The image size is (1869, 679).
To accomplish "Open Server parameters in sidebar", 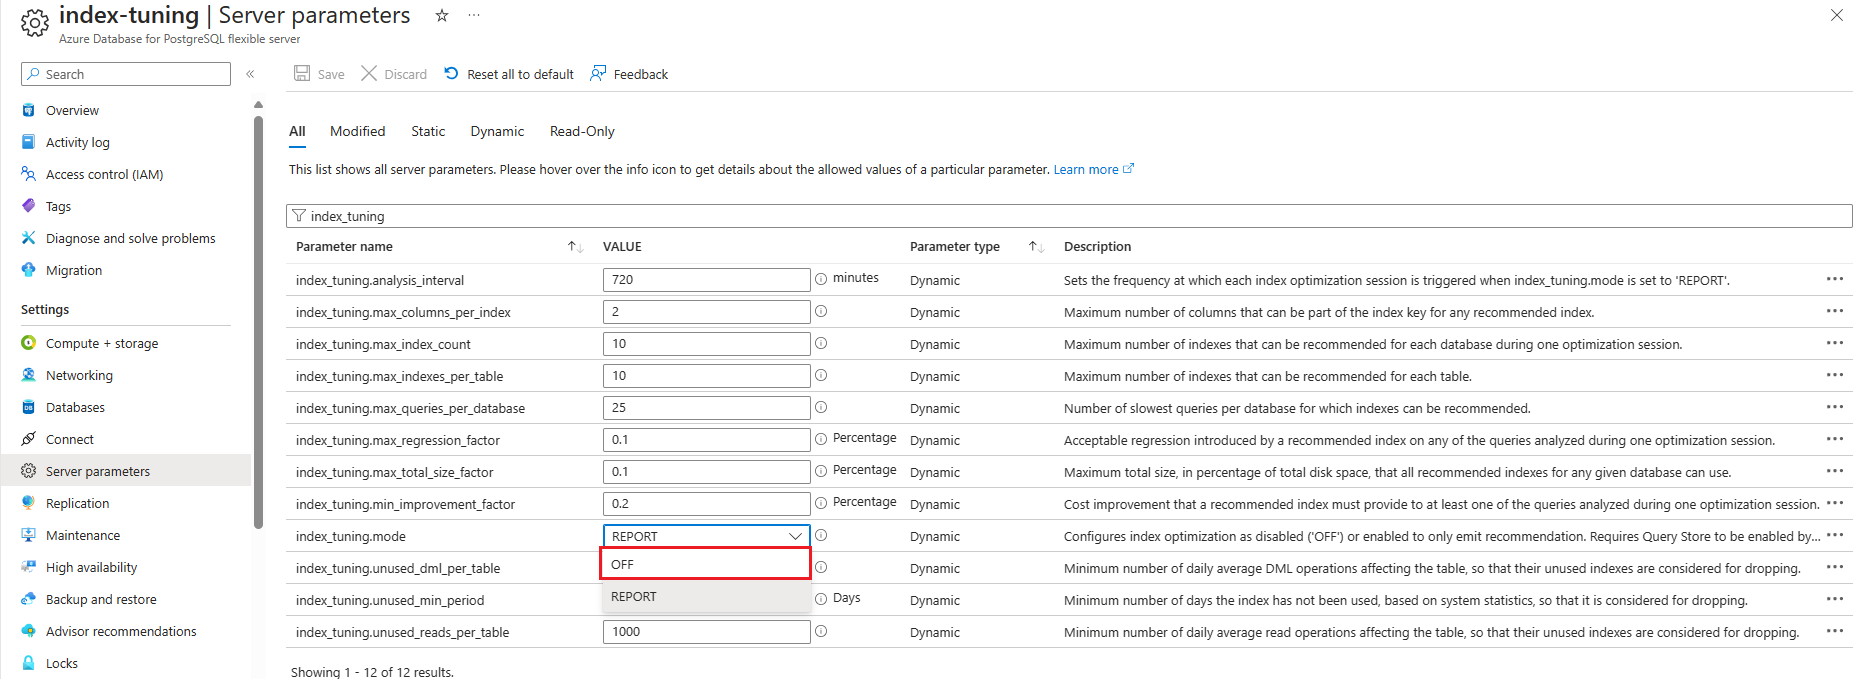I will coord(97,471).
